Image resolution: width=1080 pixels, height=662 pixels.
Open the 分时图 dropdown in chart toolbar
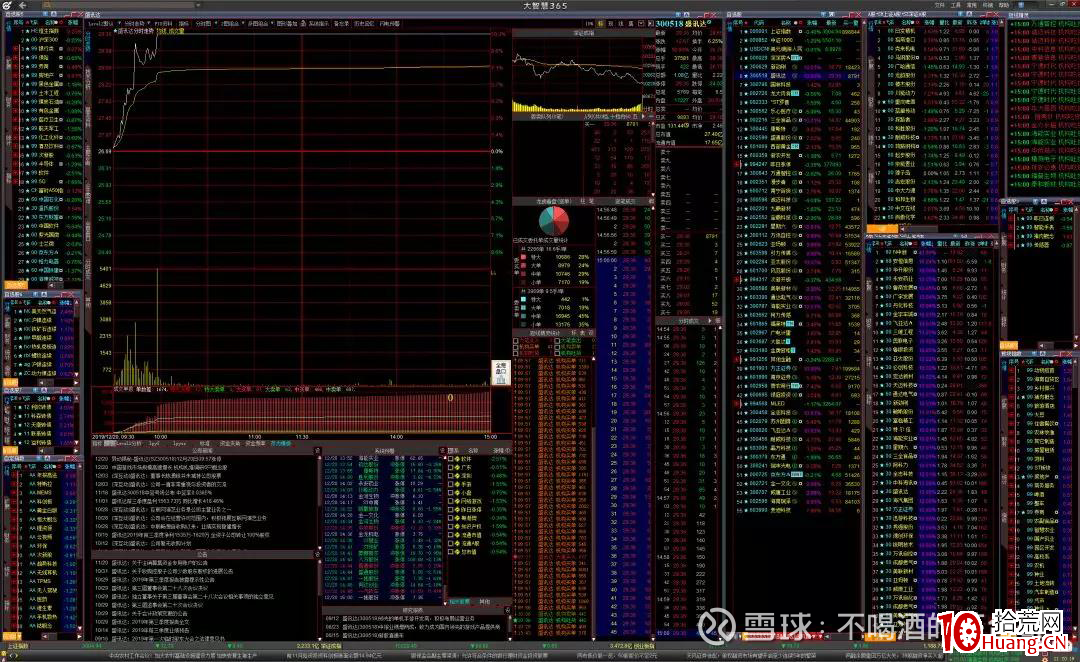point(215,23)
